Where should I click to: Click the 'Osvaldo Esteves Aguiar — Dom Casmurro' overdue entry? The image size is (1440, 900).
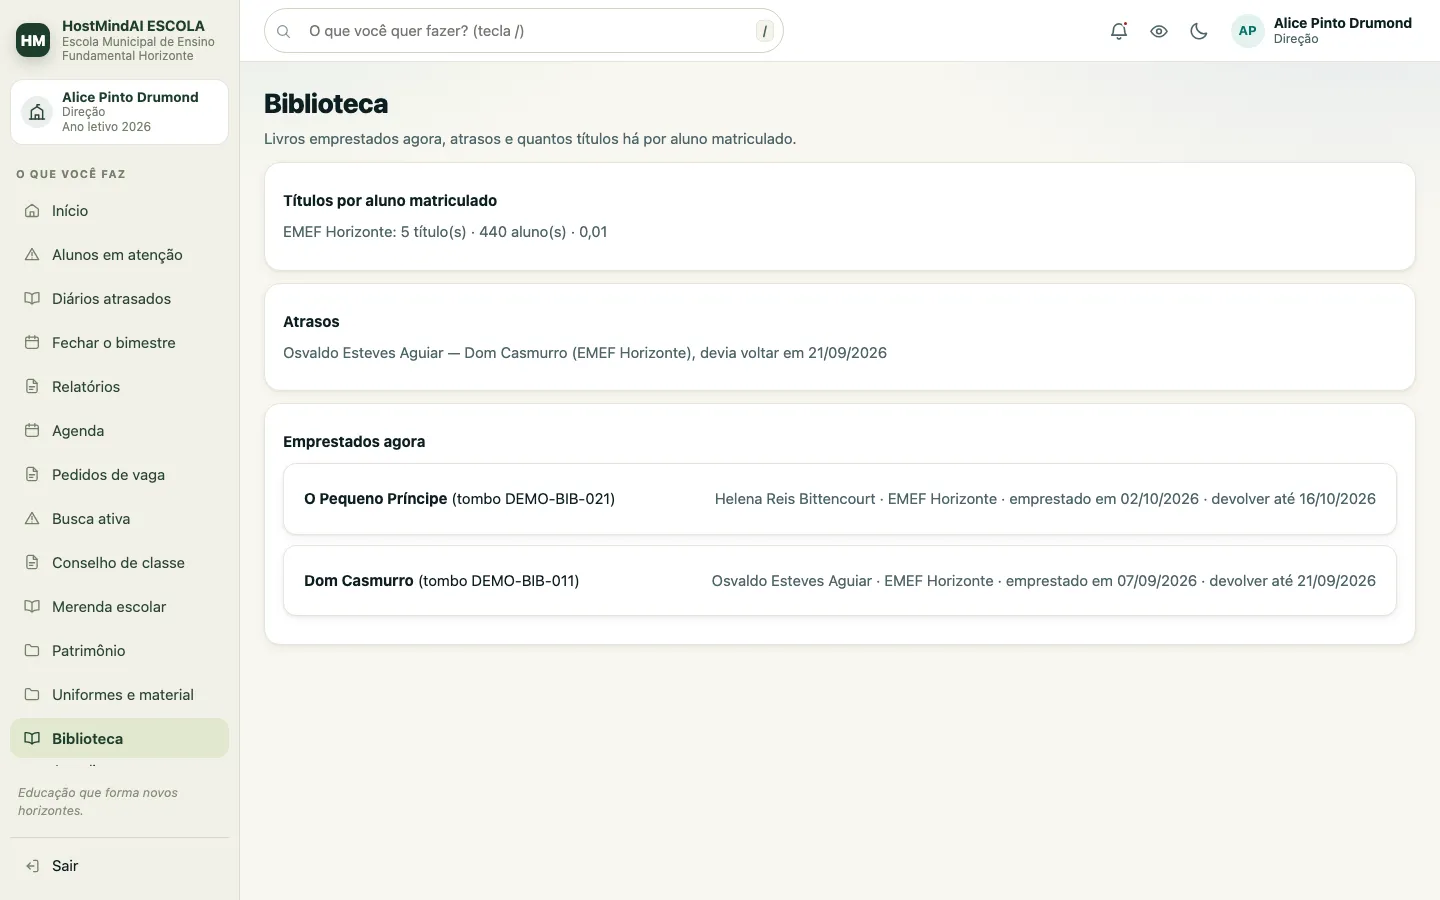coord(585,353)
